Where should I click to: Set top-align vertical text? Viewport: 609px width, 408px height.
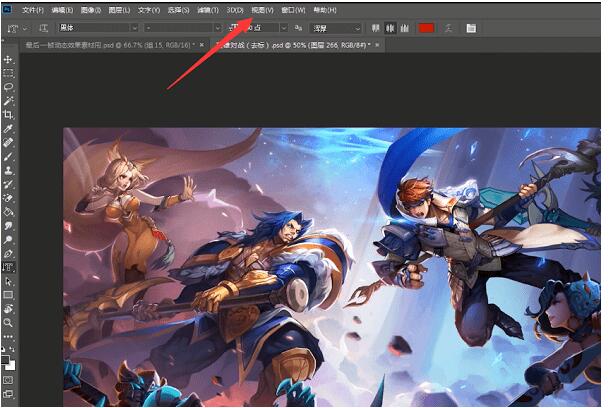[375, 28]
